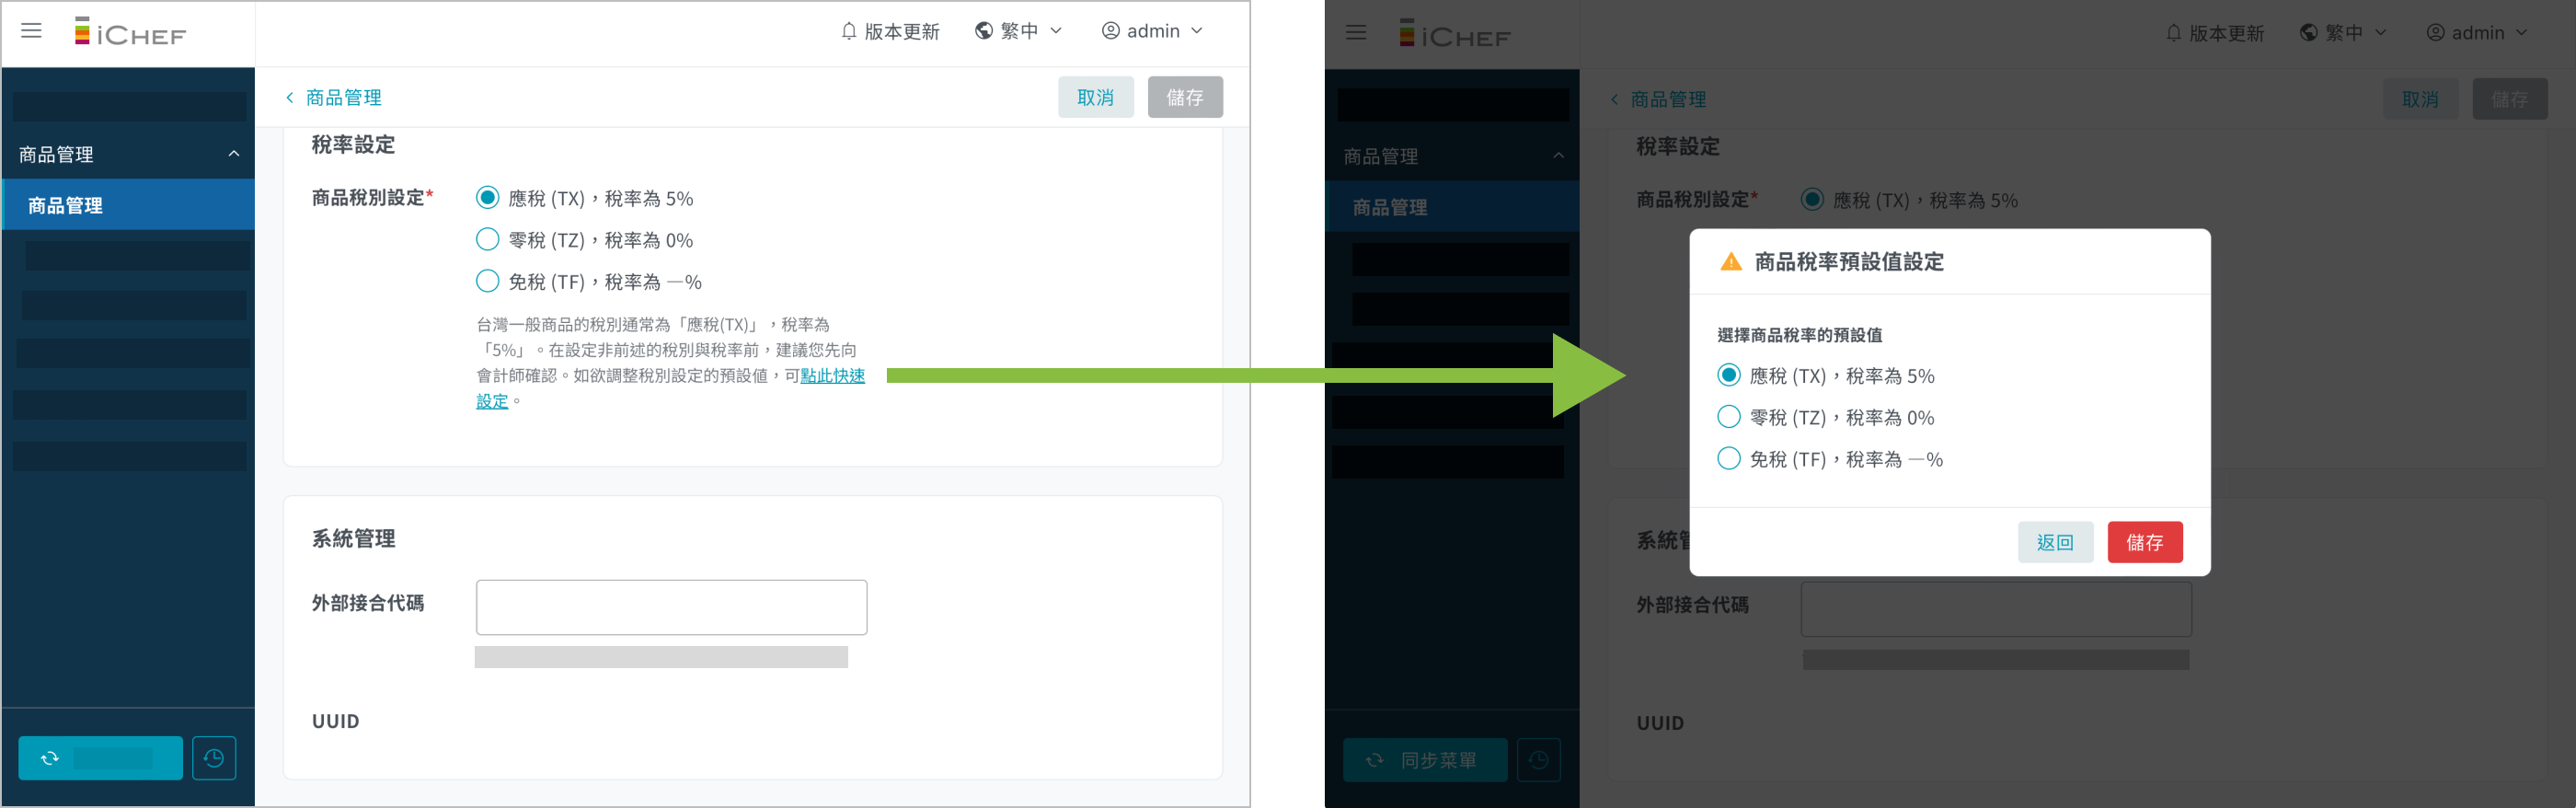Click 返回 in the default tax dialog
Viewport: 2576px width, 808px height.
click(x=2054, y=542)
